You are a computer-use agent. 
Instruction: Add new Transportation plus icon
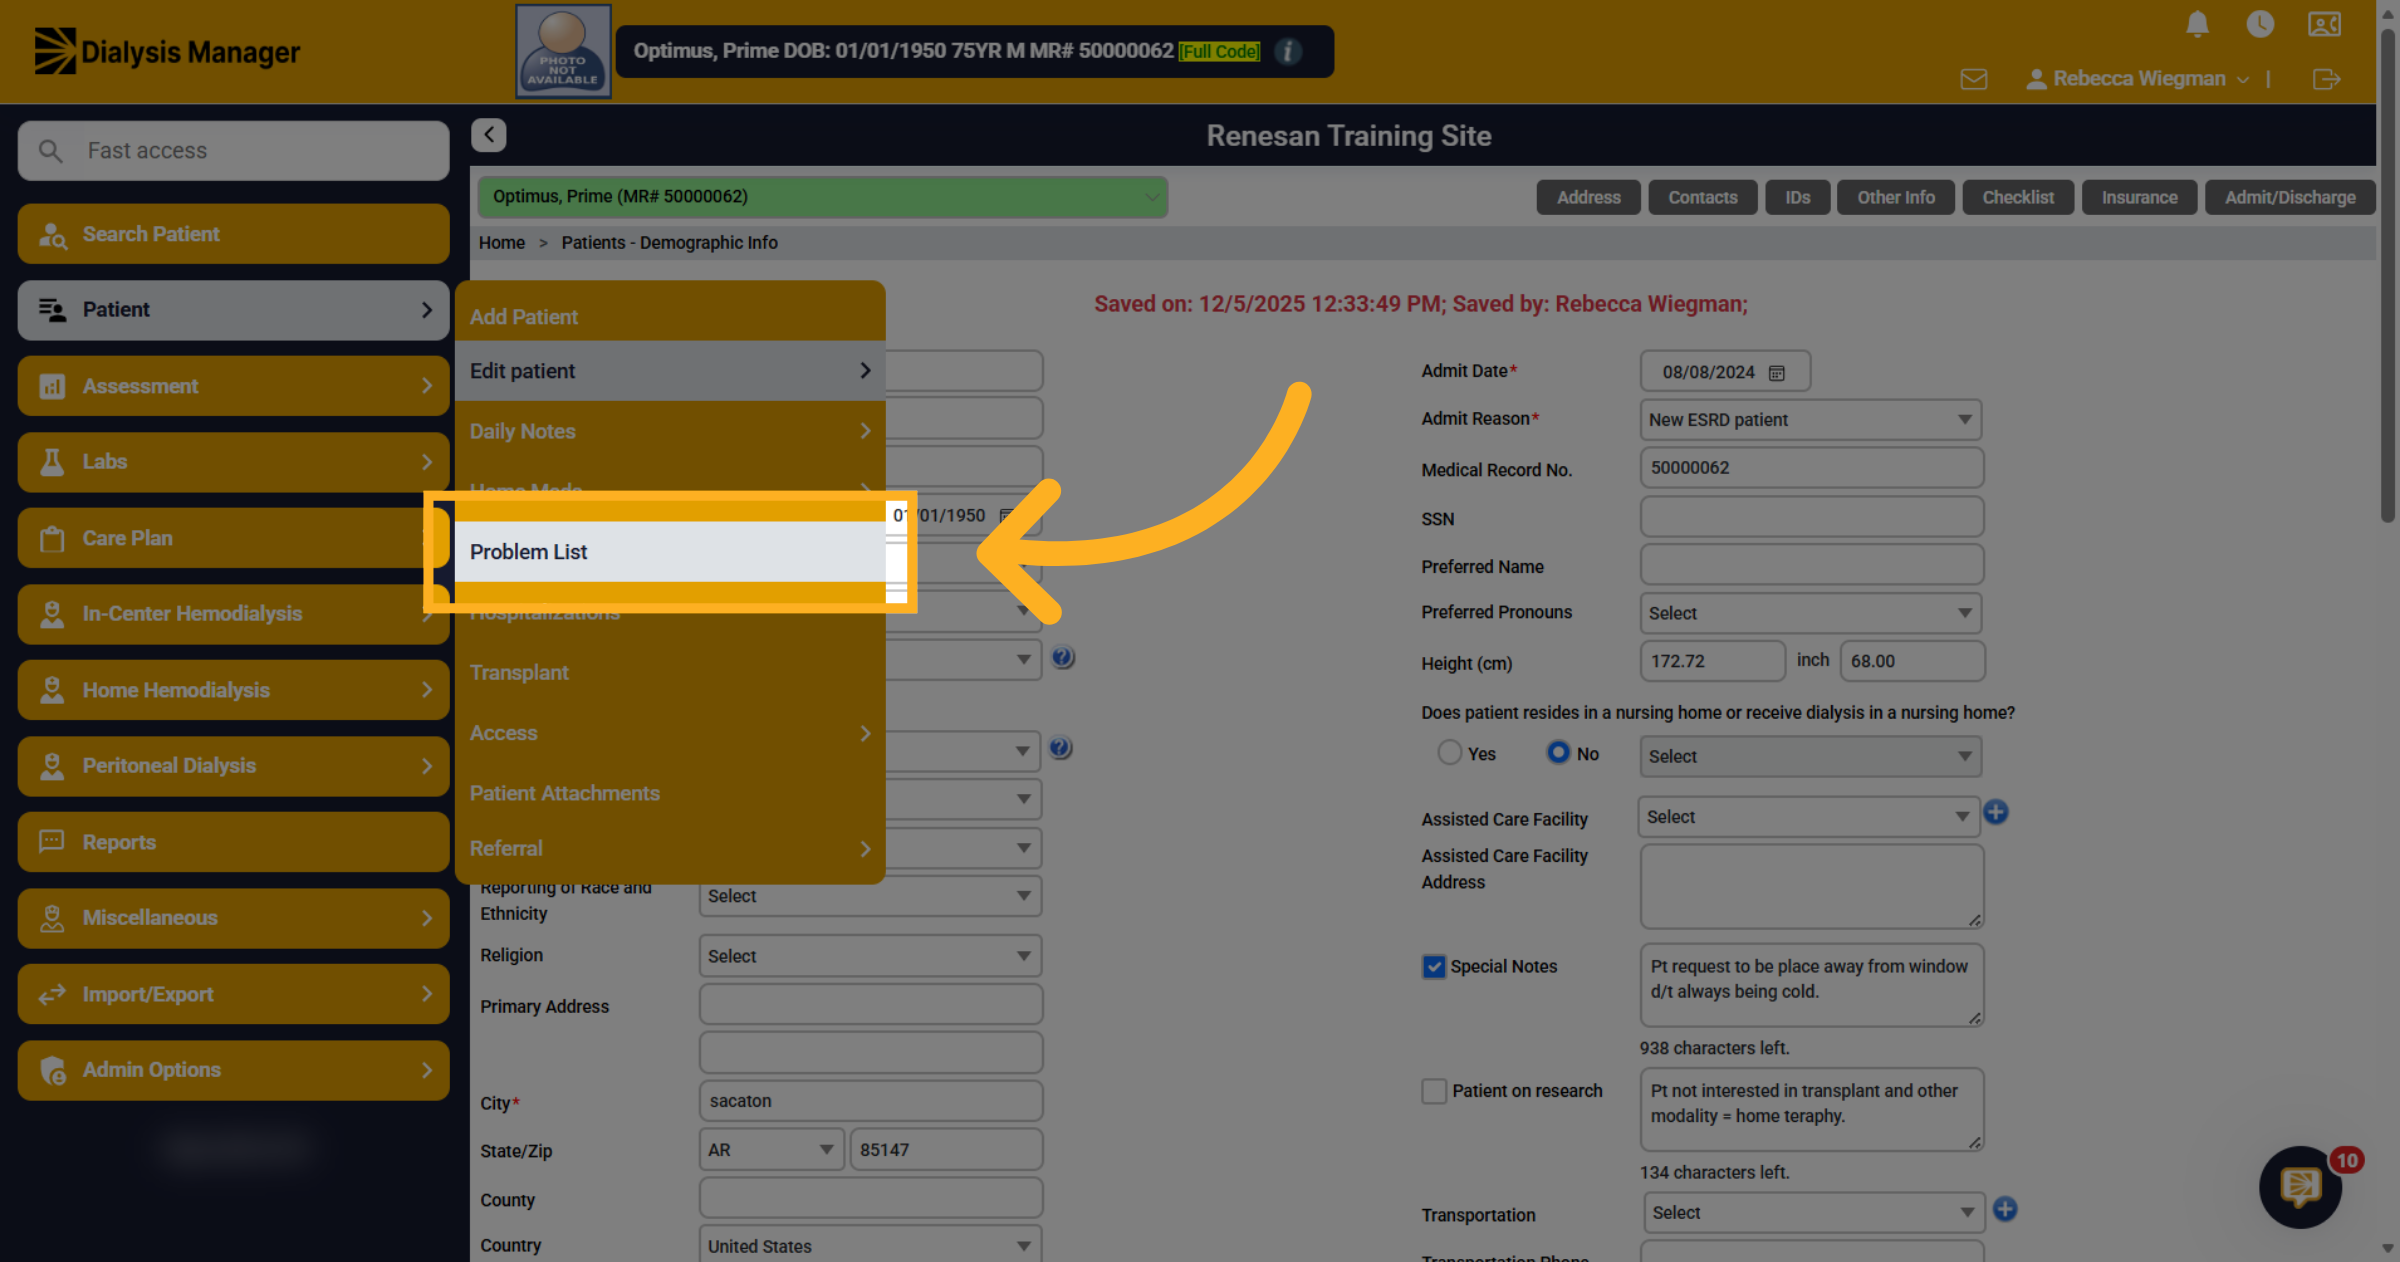coord(2005,1209)
